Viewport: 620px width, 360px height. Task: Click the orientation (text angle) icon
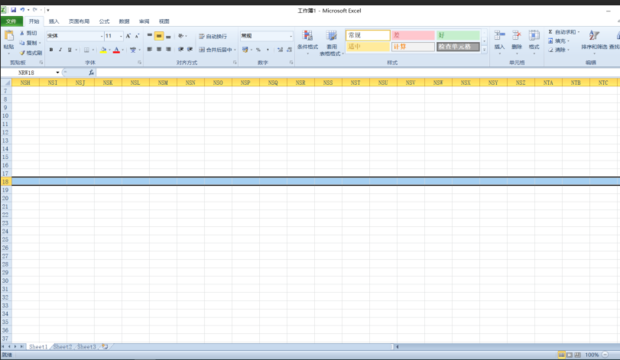click(x=181, y=36)
